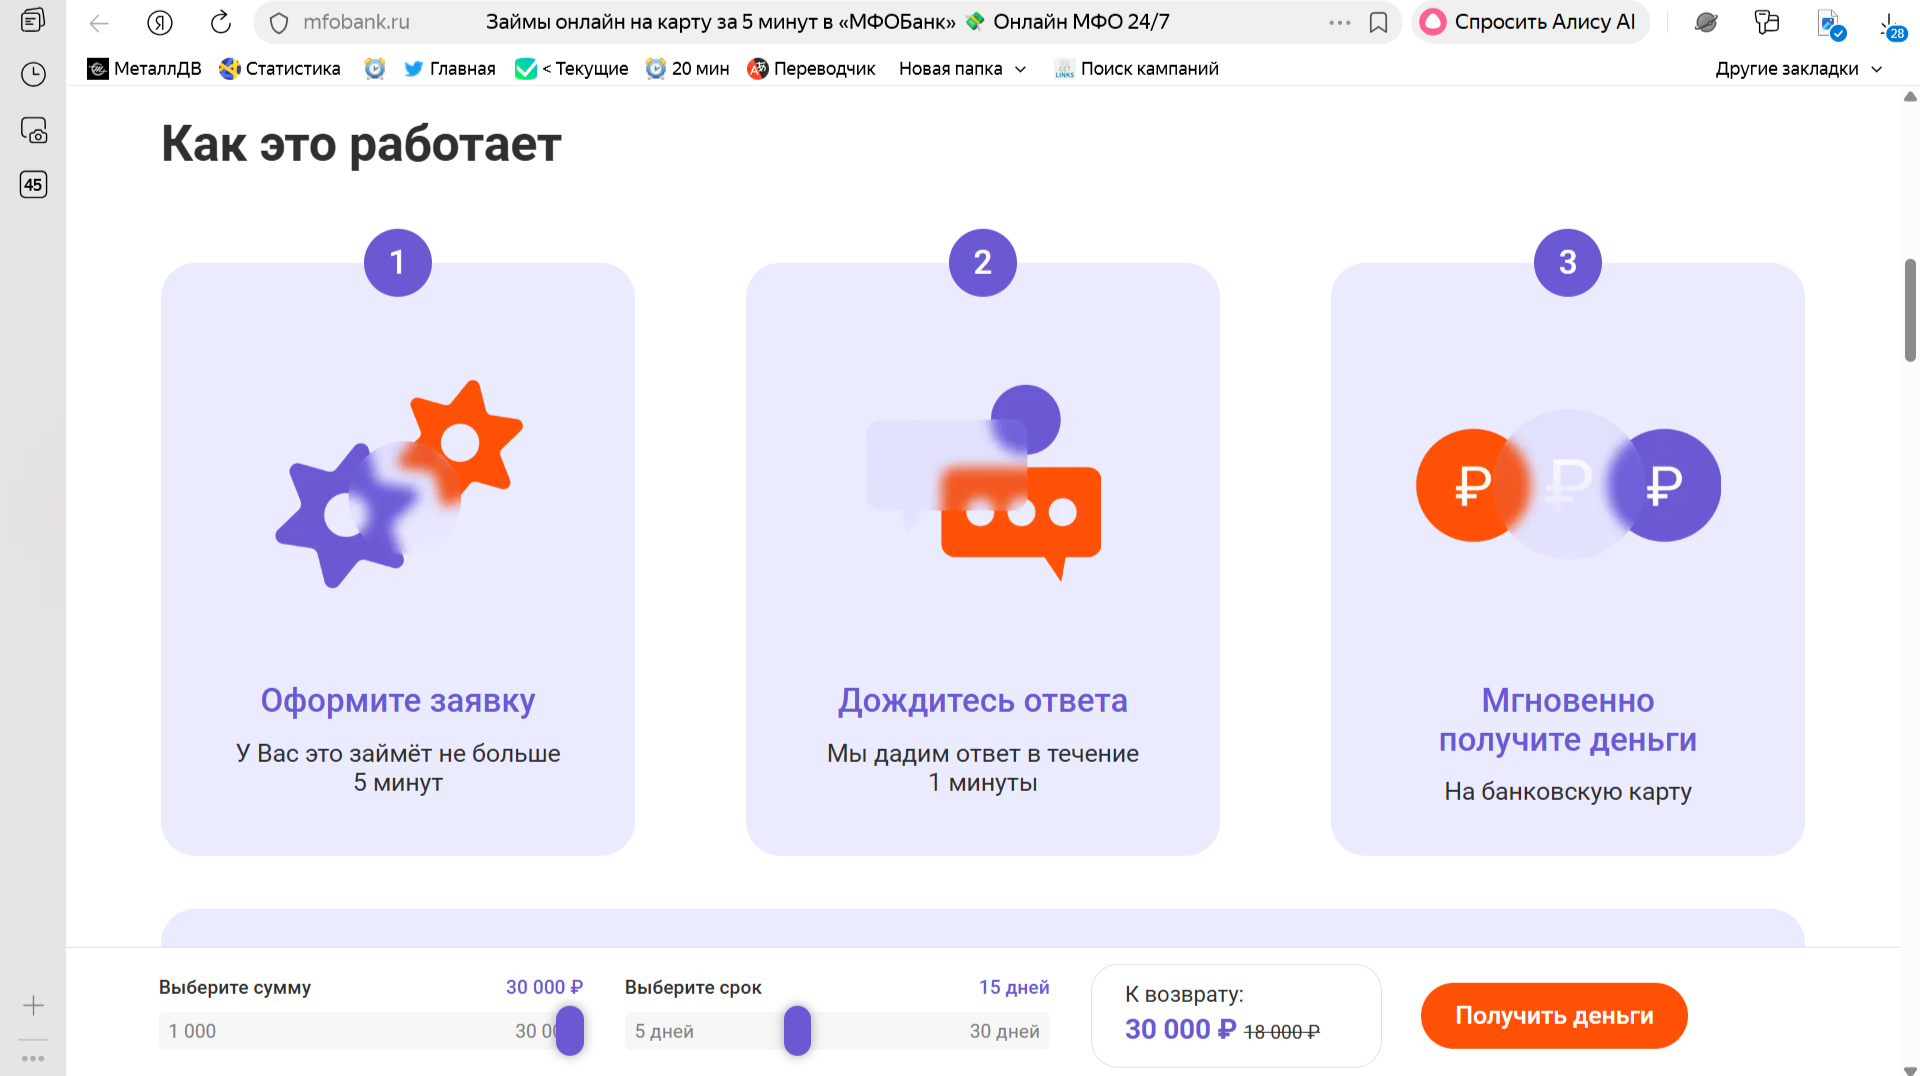Click scrollbar down arrow
Image resolution: width=1920 pixels, height=1076 pixels.
(1910, 1069)
